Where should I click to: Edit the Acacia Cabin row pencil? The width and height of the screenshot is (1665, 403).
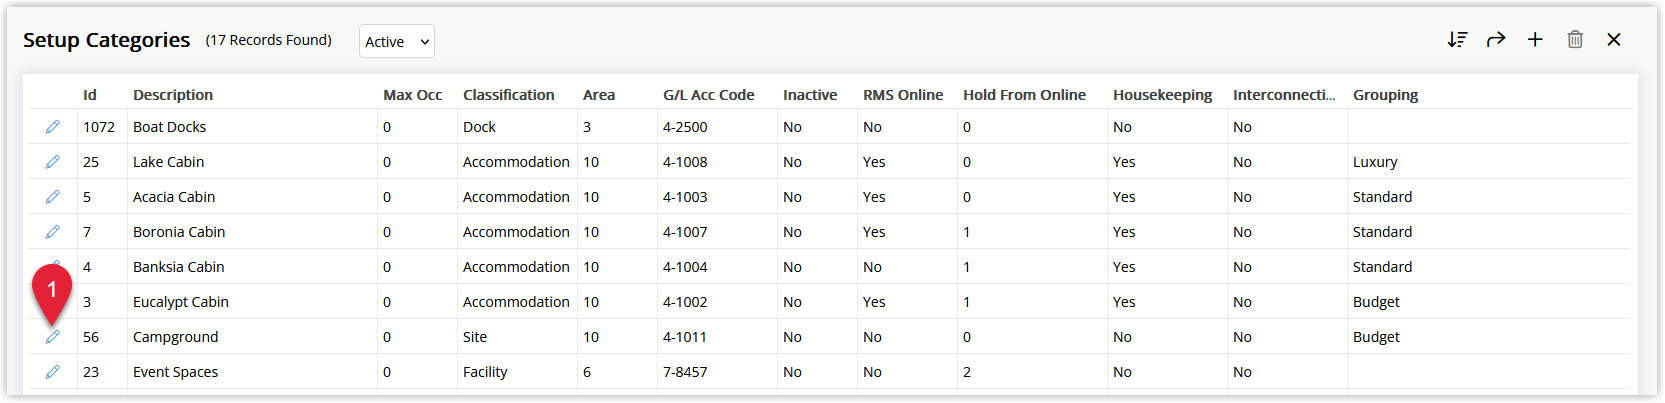(x=52, y=197)
